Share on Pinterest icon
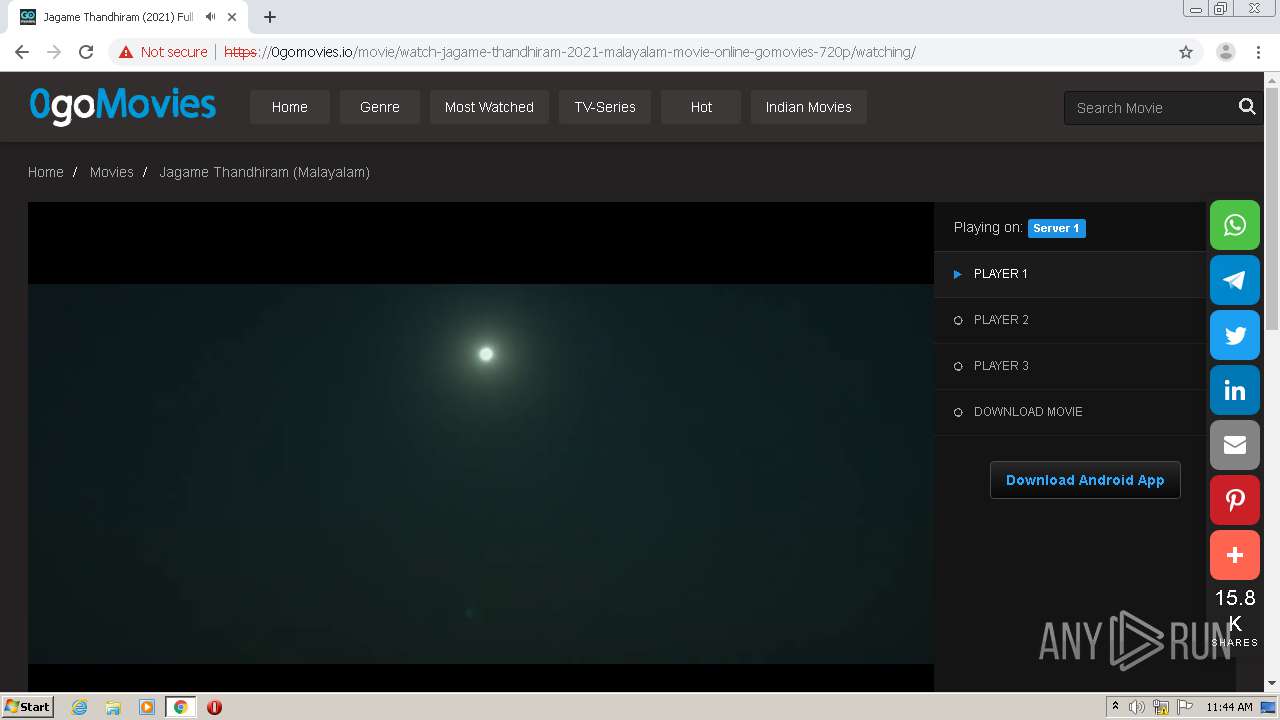 click(x=1235, y=500)
